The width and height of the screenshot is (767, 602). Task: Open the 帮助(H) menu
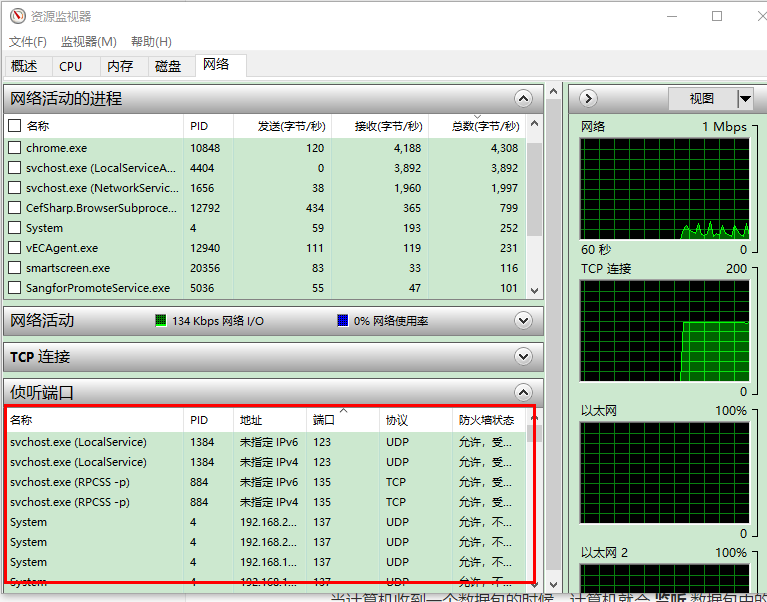point(151,42)
